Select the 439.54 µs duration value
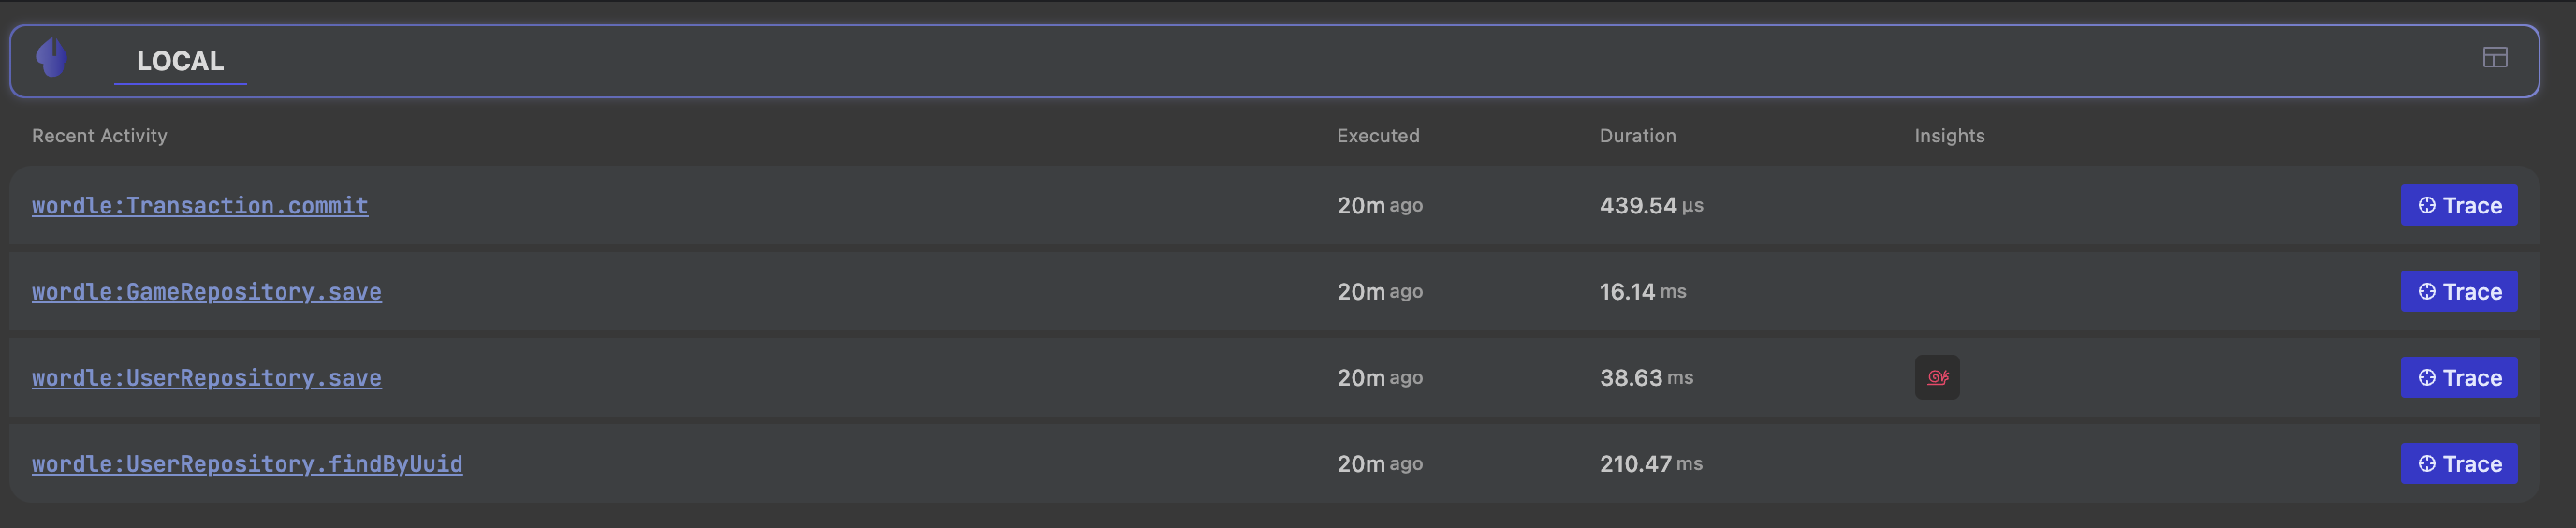The image size is (2576, 528). (x=1651, y=206)
